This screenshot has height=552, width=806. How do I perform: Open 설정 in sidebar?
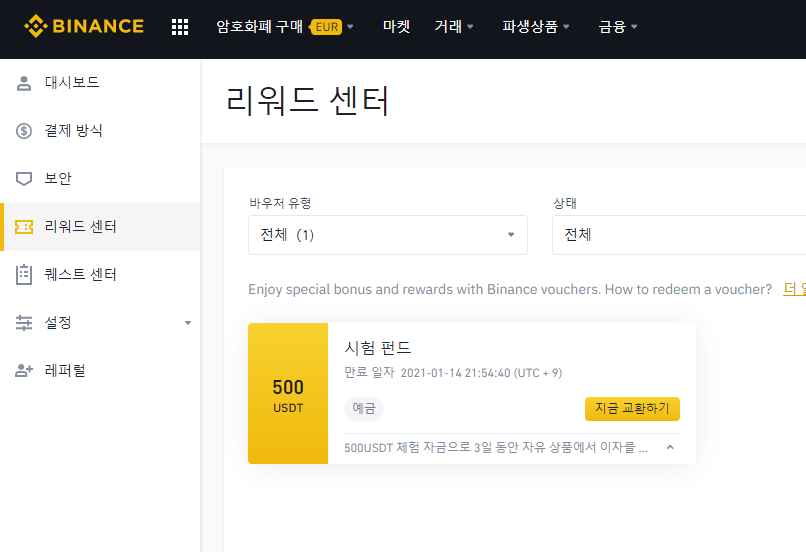[x=100, y=323]
